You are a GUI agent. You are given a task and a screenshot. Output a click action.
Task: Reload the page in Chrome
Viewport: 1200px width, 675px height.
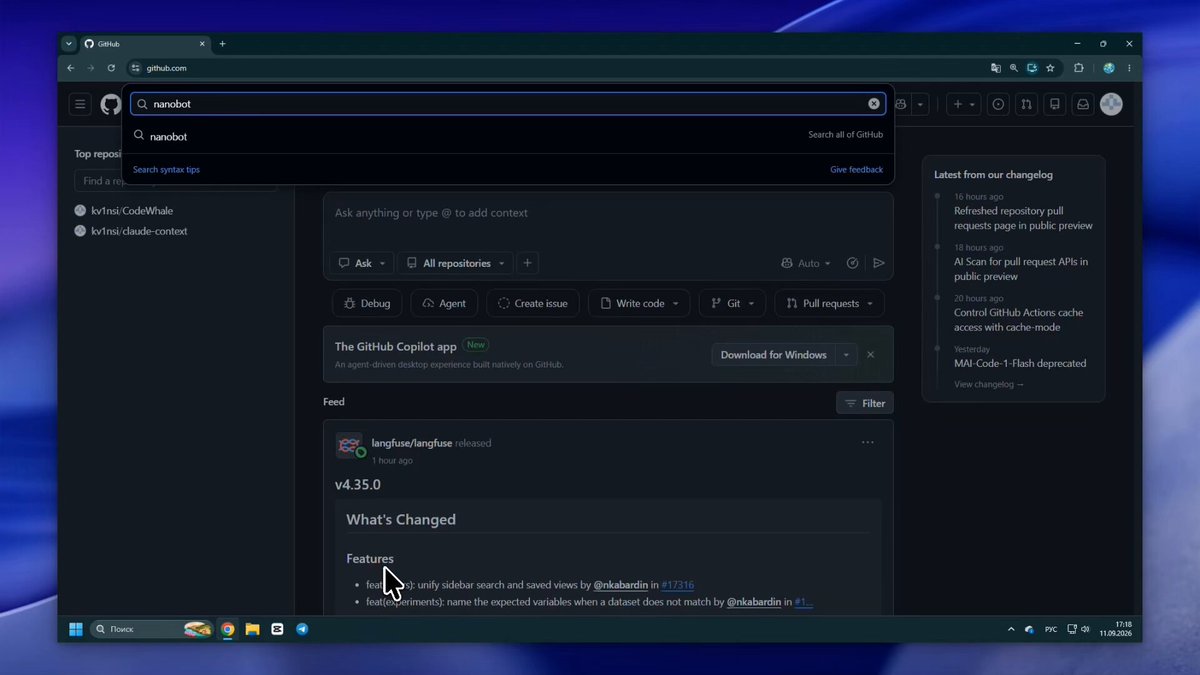(x=111, y=68)
